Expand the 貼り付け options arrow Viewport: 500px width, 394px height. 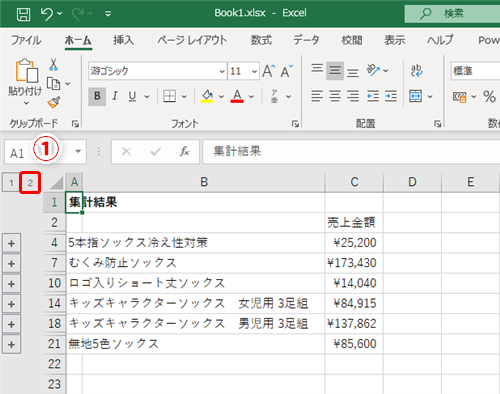click(26, 103)
